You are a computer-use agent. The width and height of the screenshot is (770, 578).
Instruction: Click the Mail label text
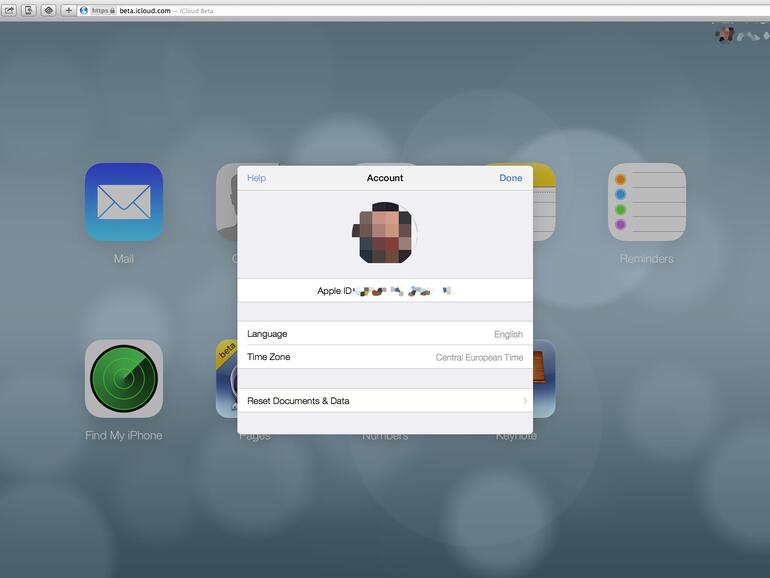124,259
